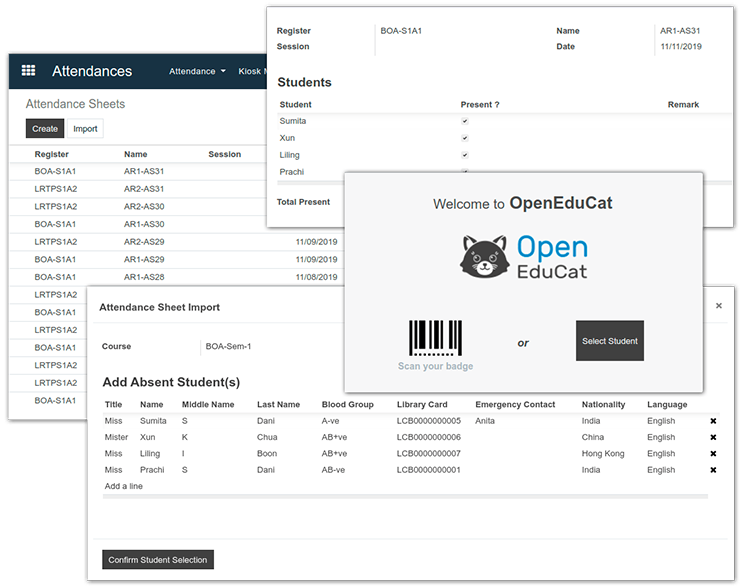This screenshot has width=743, height=586.
Task: Close the Attendance Sheet Import dialog
Action: pos(718,306)
